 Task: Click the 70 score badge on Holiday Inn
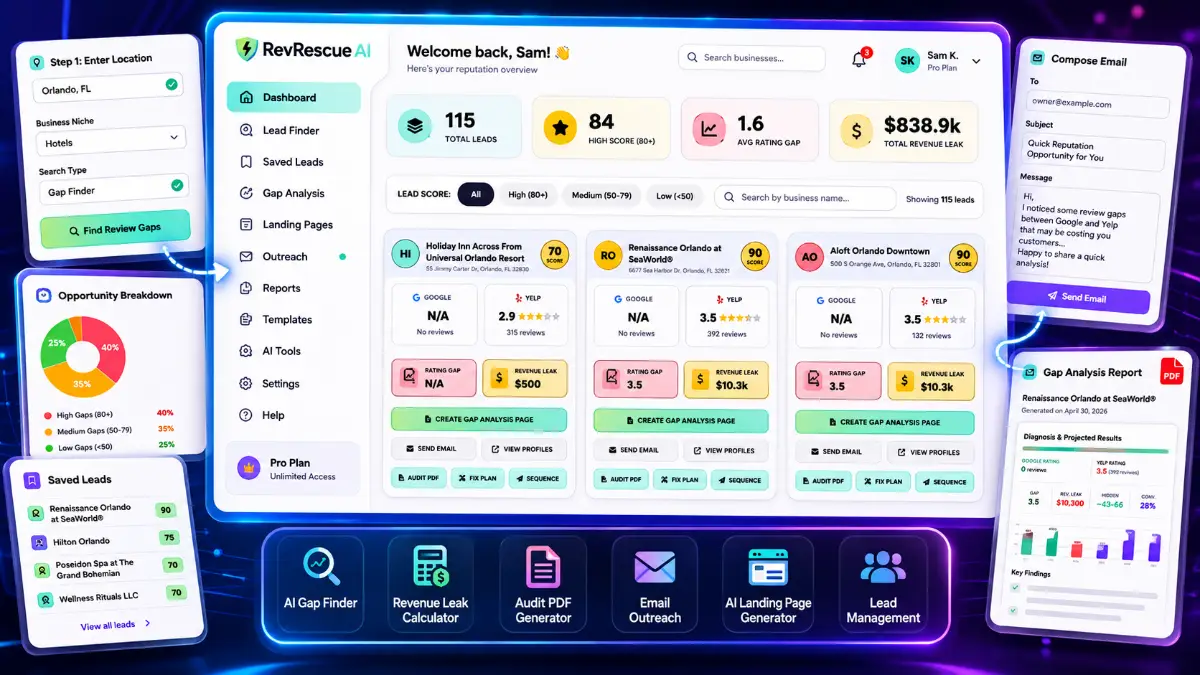554,256
